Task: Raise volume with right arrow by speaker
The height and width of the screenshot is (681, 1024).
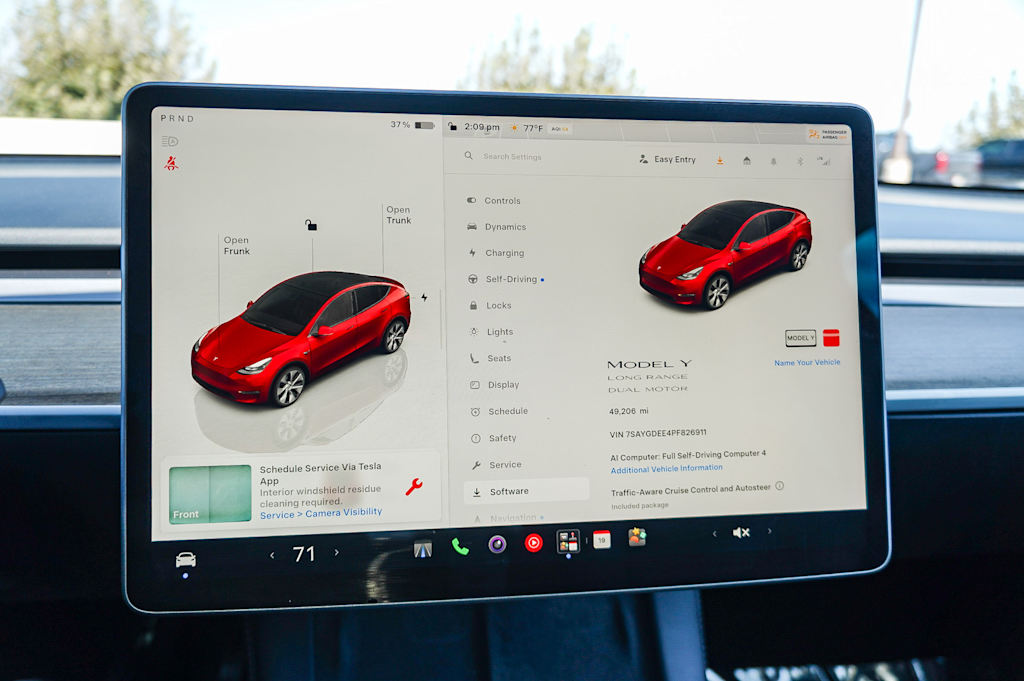Action: pos(769,531)
